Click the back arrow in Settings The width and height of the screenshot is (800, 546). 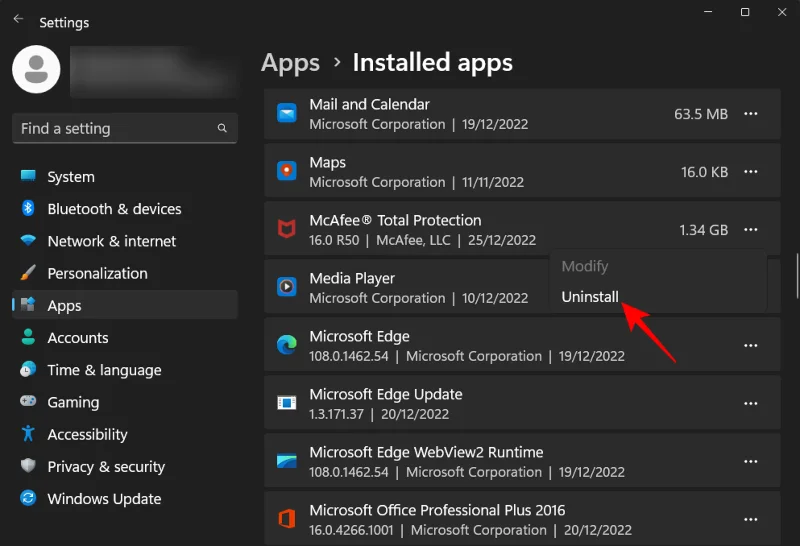click(18, 19)
